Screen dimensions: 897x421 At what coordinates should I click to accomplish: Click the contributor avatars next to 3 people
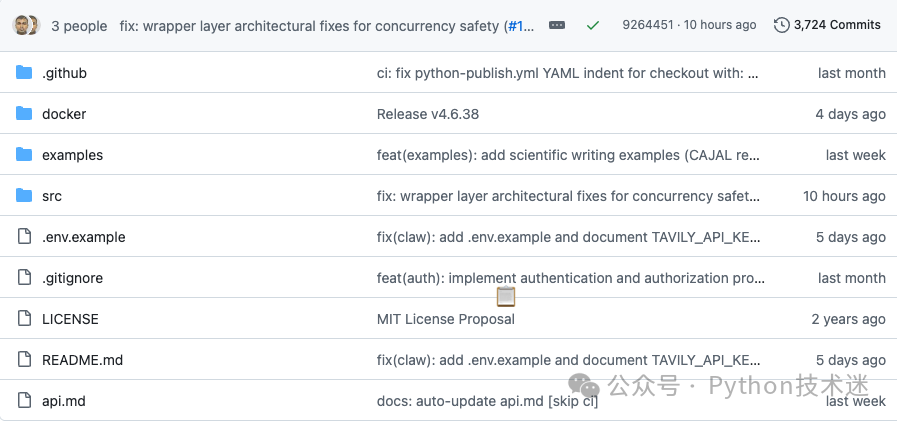[26, 25]
